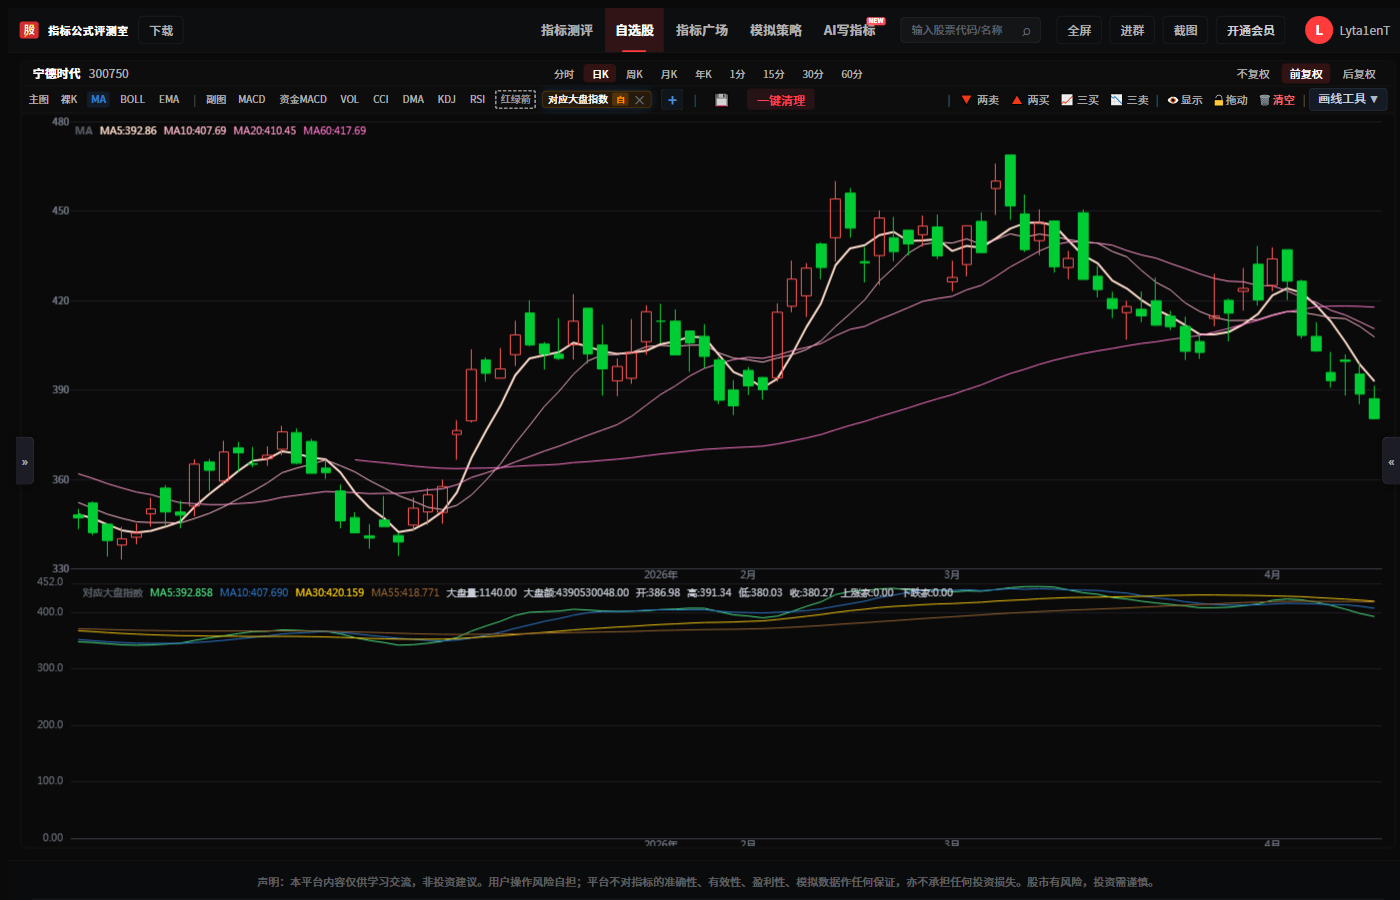Click the MA30:420.159 sub-chart legend
1400x900 pixels.
(x=330, y=593)
